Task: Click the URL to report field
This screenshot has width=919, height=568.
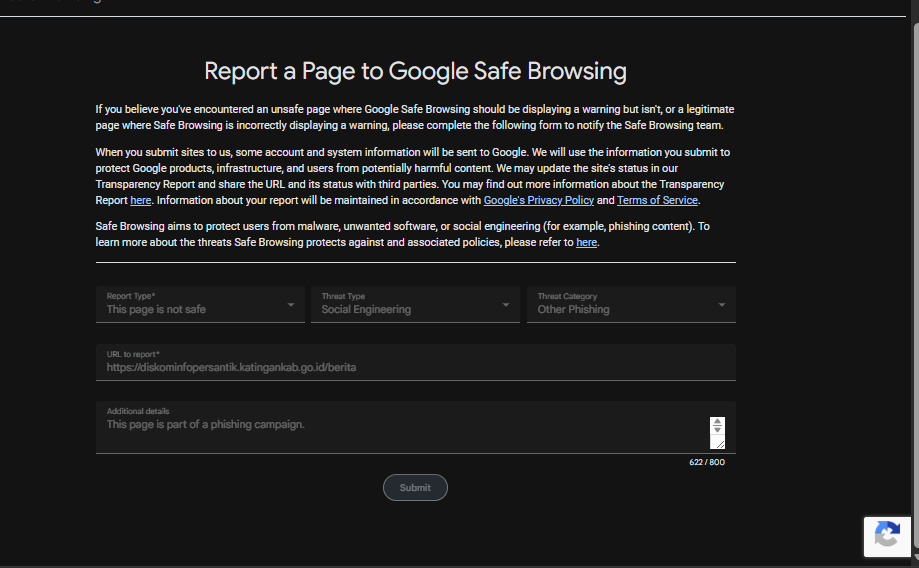Action: [416, 362]
